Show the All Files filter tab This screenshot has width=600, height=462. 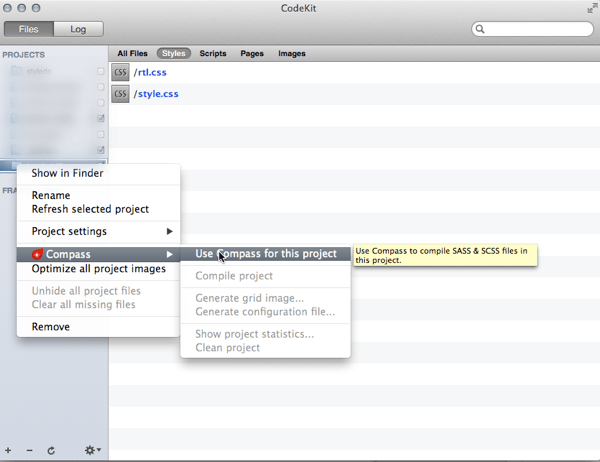coord(132,54)
